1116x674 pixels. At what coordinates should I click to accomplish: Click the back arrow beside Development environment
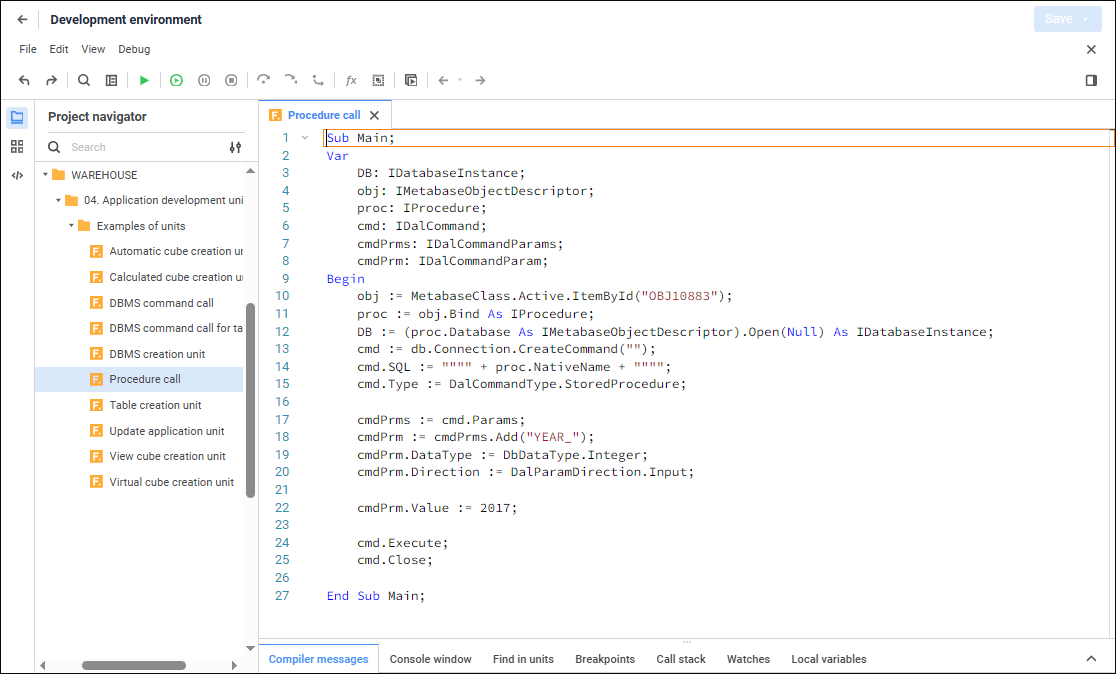23,19
